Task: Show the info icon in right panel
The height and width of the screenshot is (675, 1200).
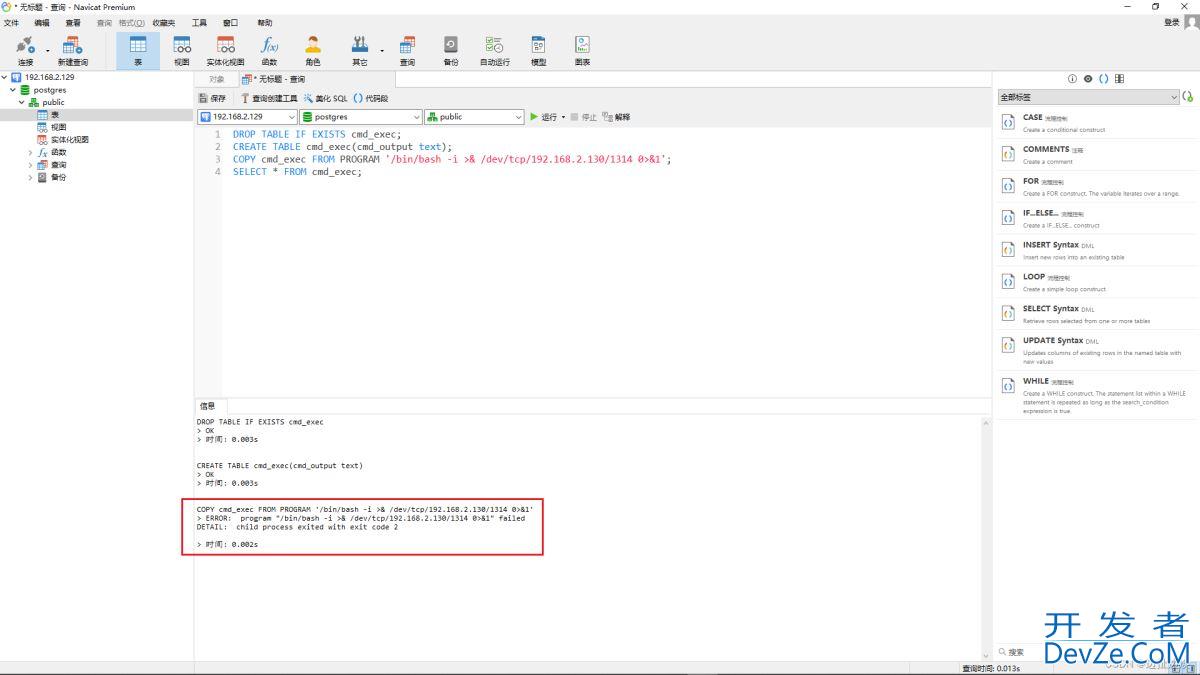Action: [1072, 79]
